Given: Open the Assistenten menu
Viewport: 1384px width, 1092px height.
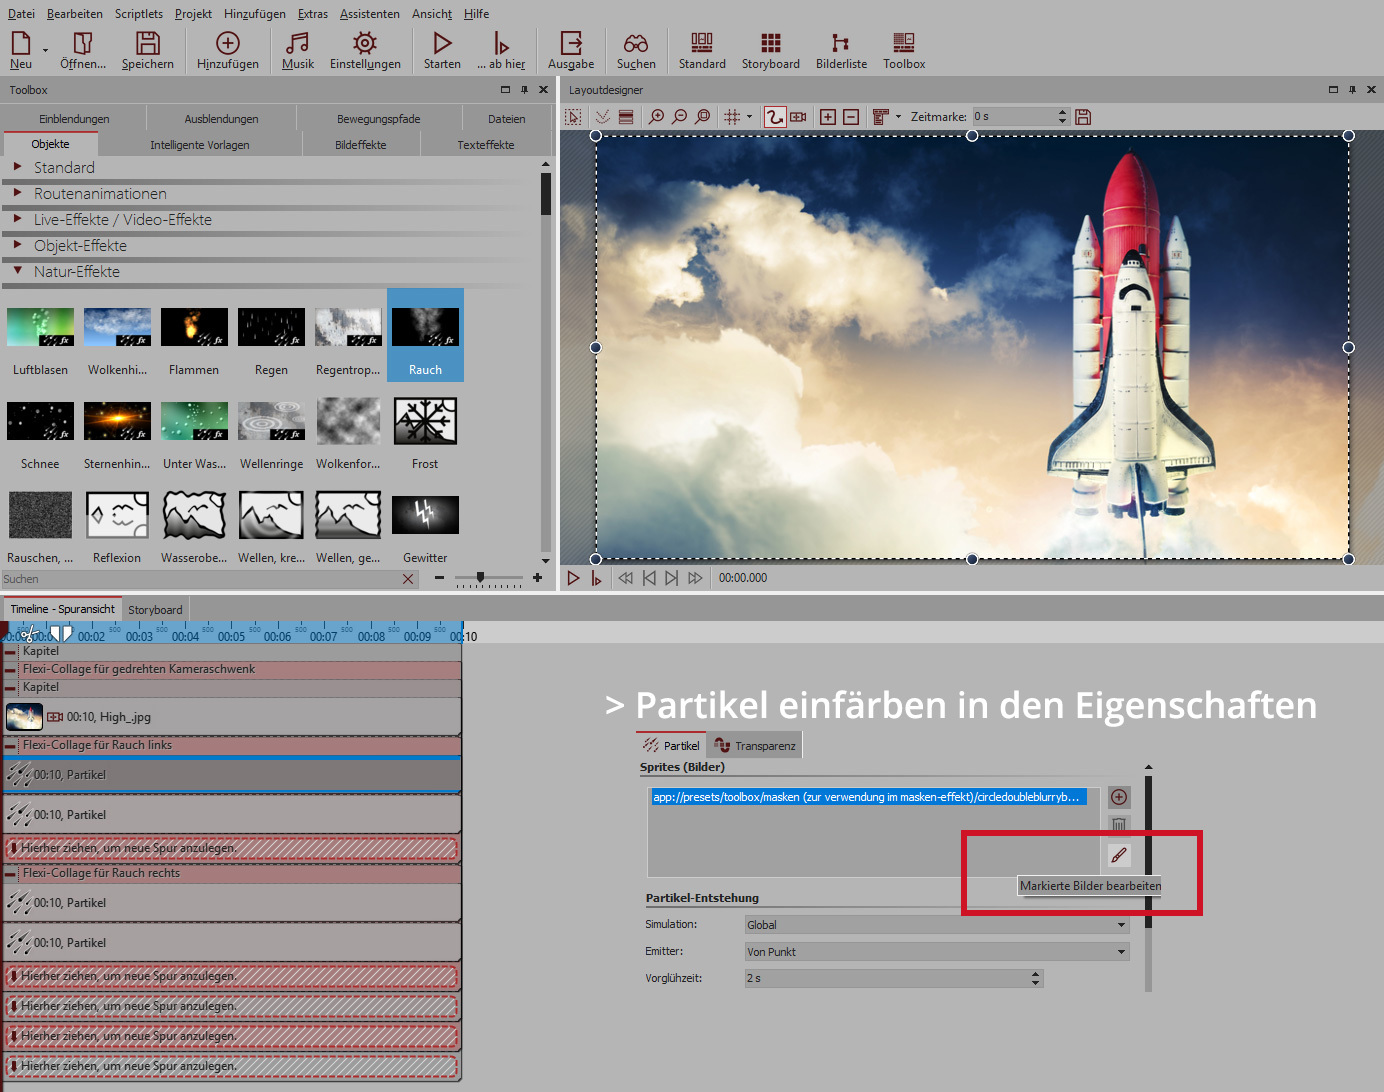Looking at the screenshot, I should tap(369, 14).
